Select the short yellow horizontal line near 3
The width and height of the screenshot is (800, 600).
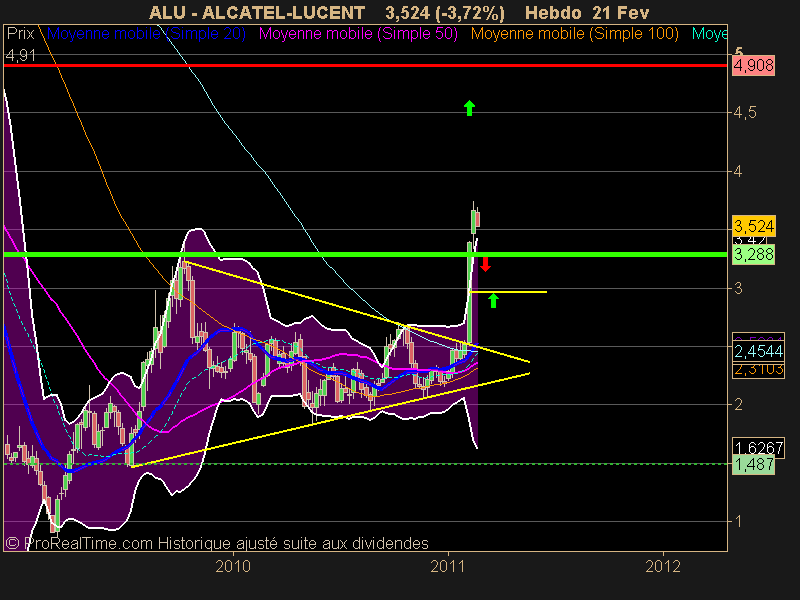(508, 292)
